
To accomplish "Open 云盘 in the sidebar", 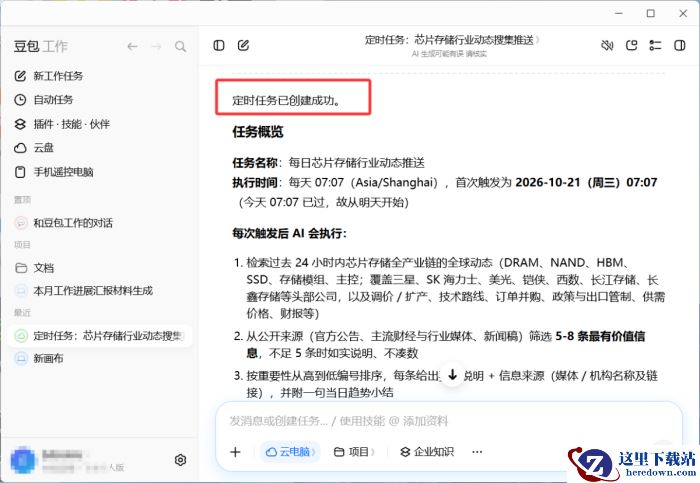I will (34, 148).
